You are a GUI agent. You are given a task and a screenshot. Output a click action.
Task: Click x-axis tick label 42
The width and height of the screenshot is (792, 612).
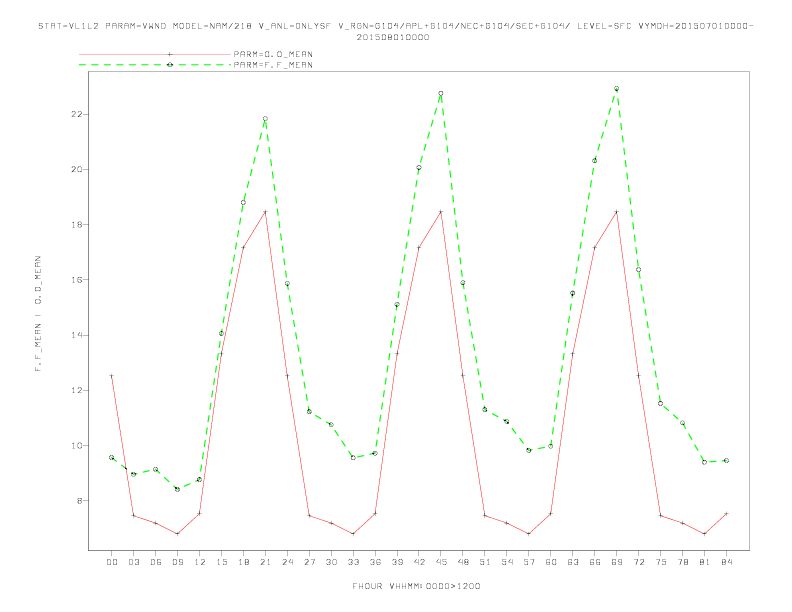[419, 562]
